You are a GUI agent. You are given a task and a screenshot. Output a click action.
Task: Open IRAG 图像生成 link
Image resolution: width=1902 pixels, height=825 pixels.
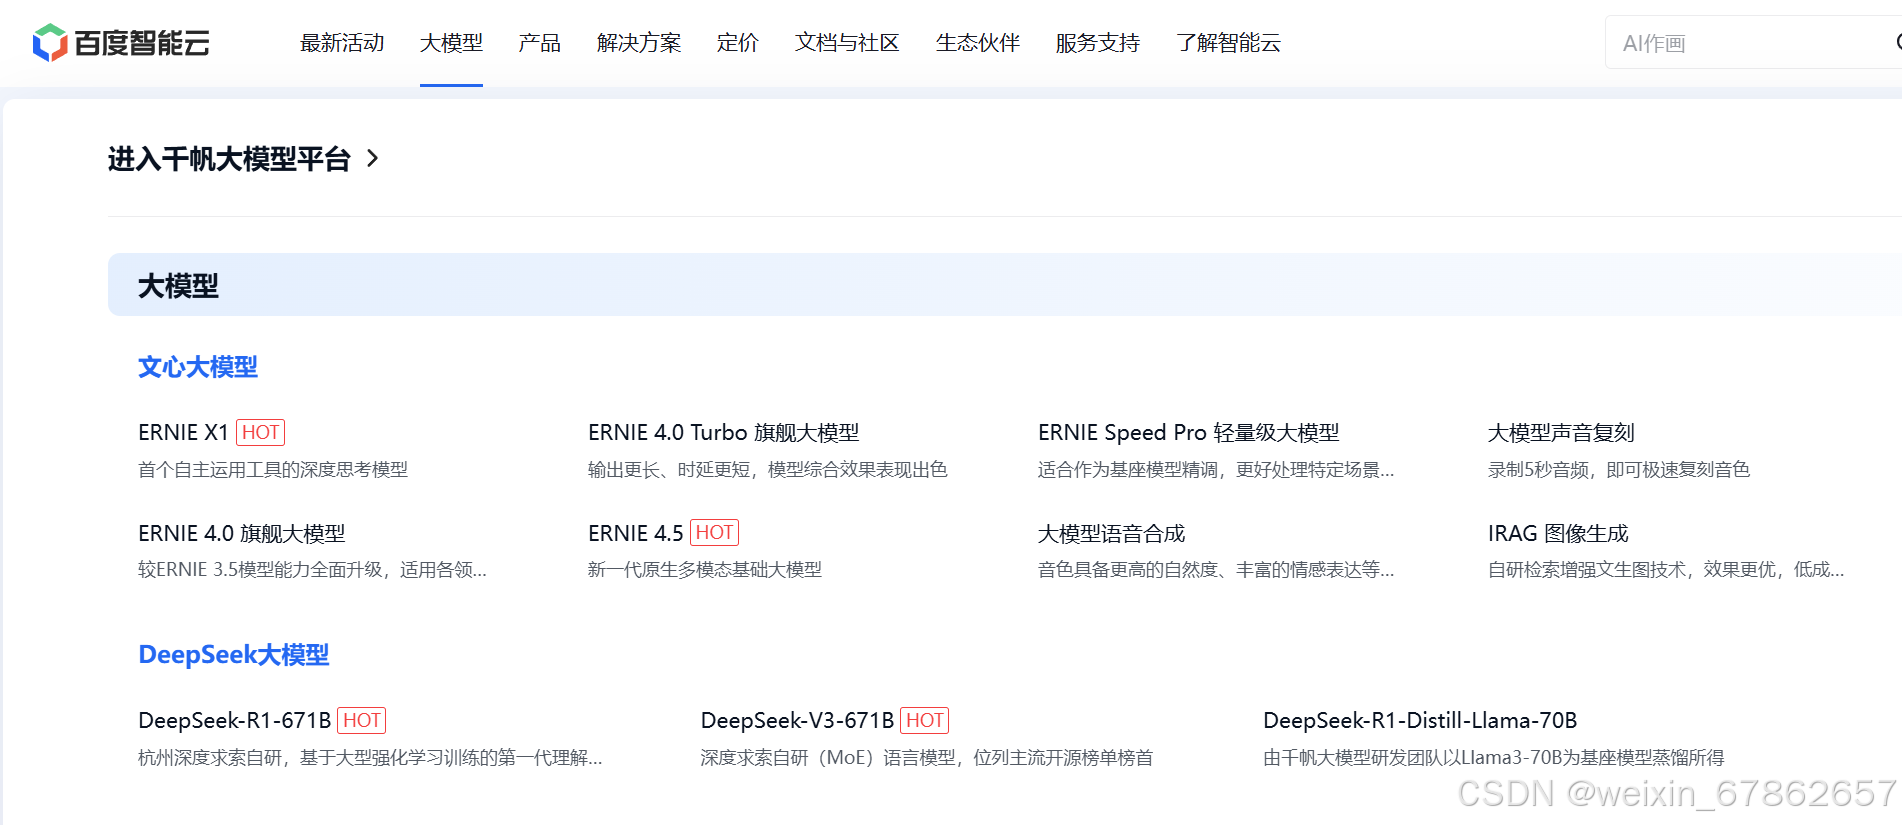1558,533
